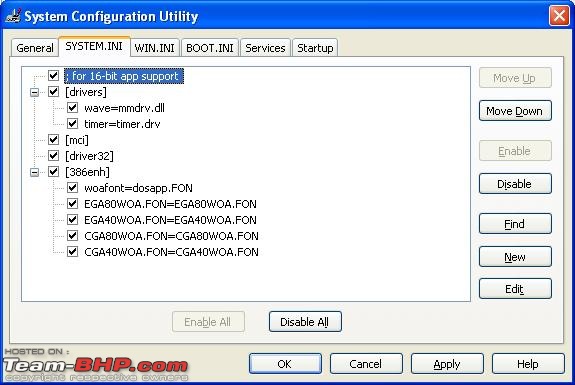Select the [386enh] section label
This screenshot has height=385, width=575.
(87, 172)
